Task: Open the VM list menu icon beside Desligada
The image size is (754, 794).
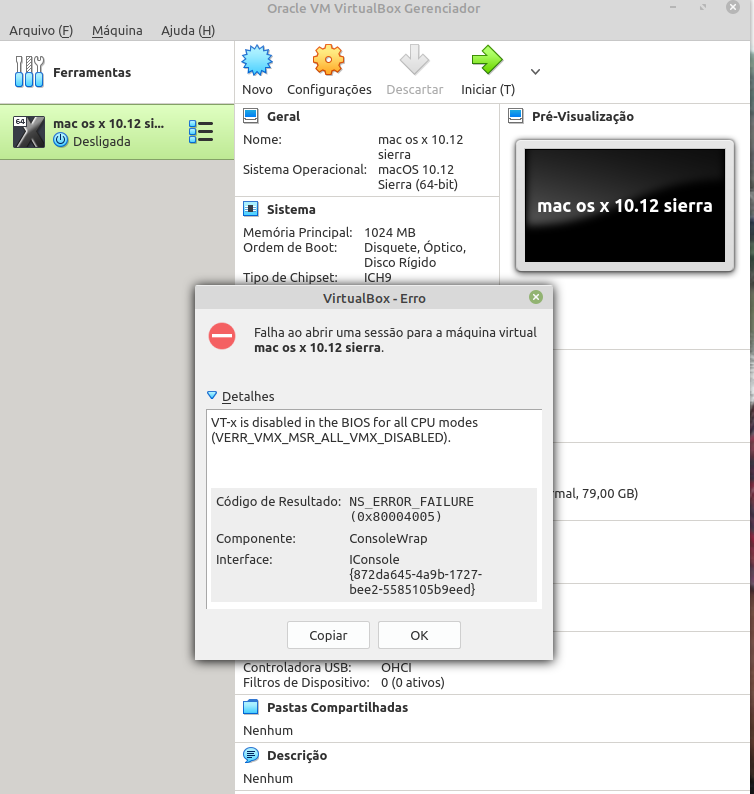Action: [x=201, y=132]
